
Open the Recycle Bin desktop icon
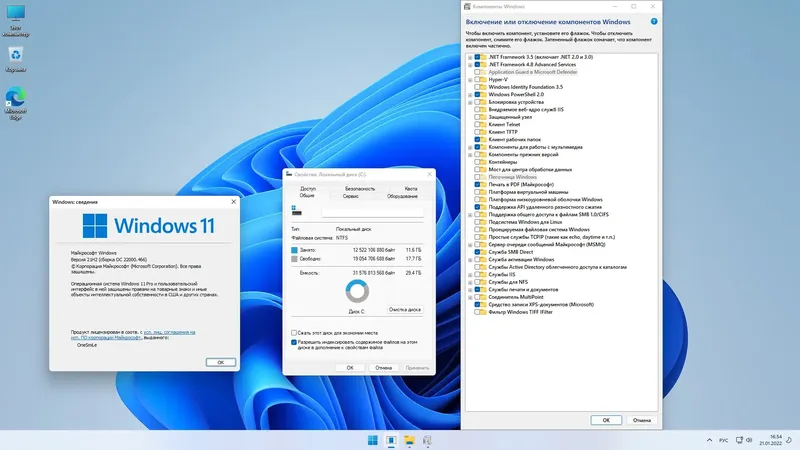16,59
